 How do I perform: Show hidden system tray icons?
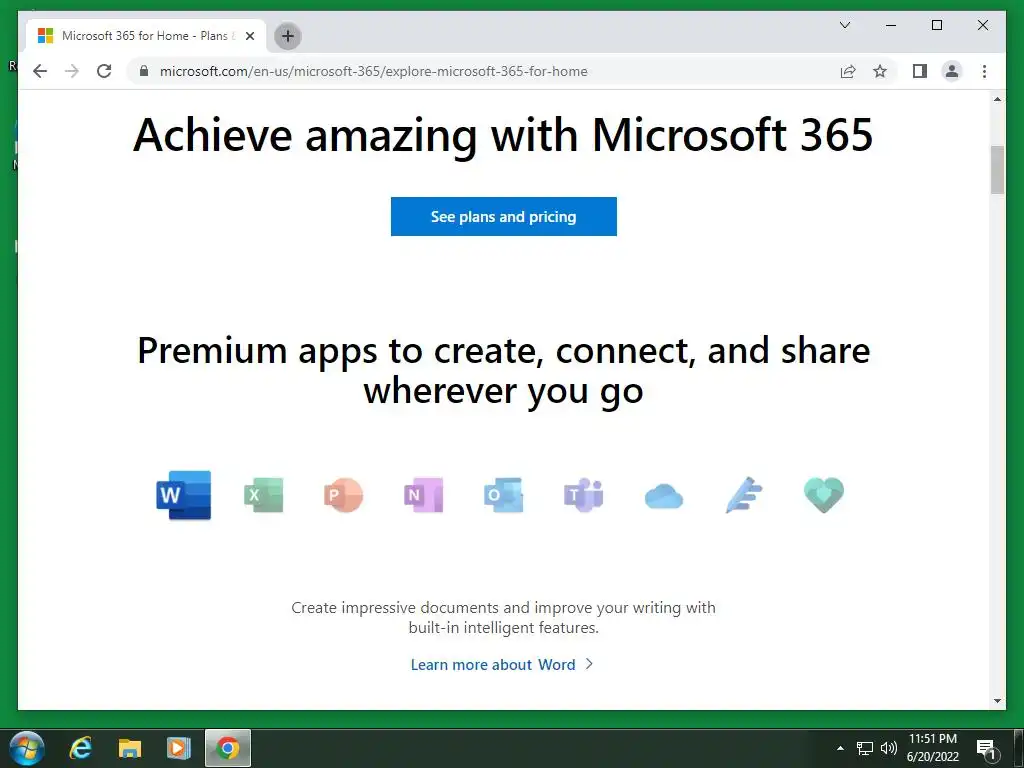tap(840, 748)
